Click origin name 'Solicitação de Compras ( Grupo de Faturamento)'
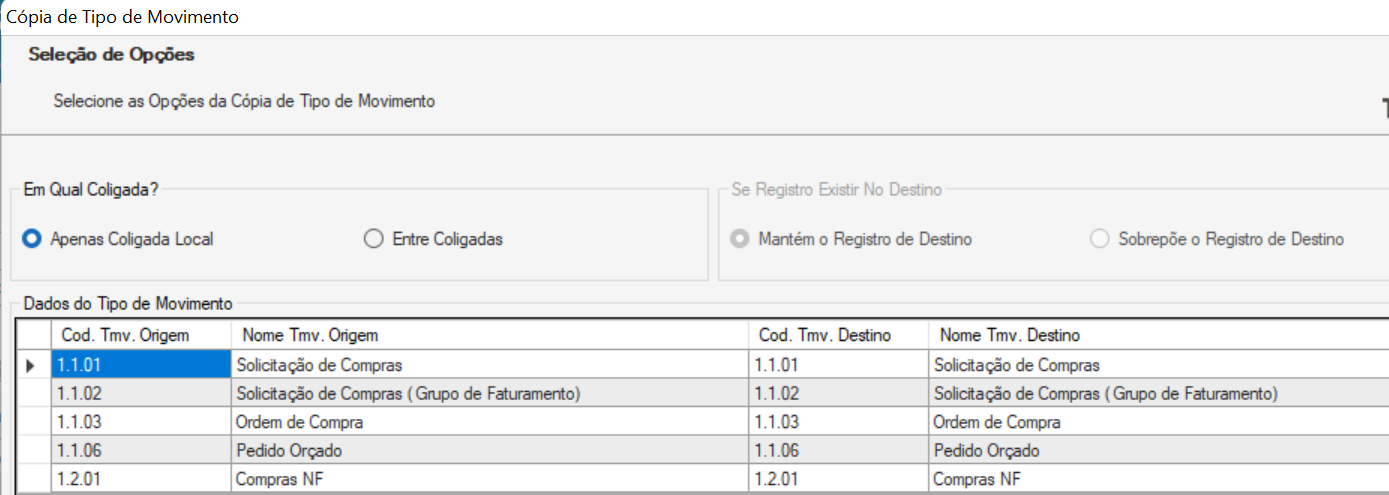Image resolution: width=1389 pixels, height=495 pixels. 490,394
